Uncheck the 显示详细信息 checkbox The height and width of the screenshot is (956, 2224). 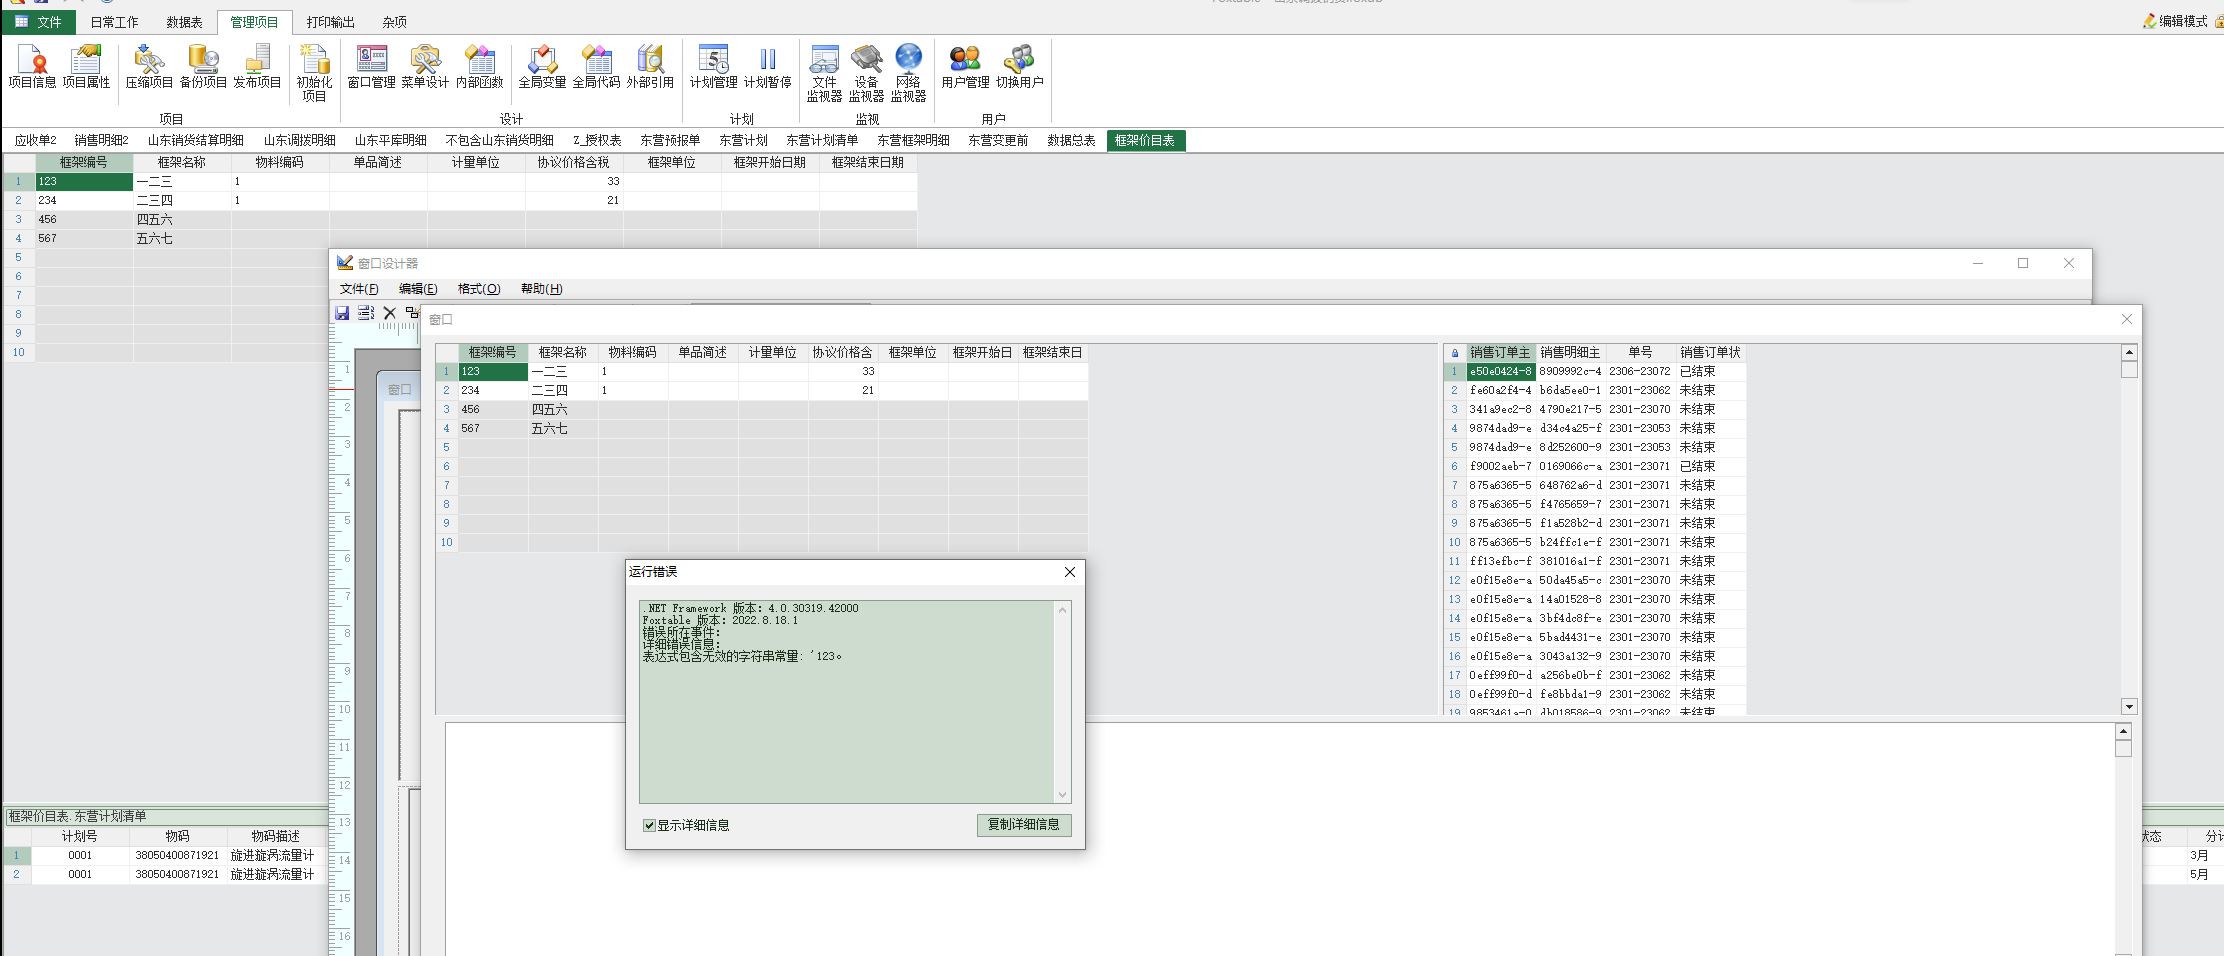[649, 825]
